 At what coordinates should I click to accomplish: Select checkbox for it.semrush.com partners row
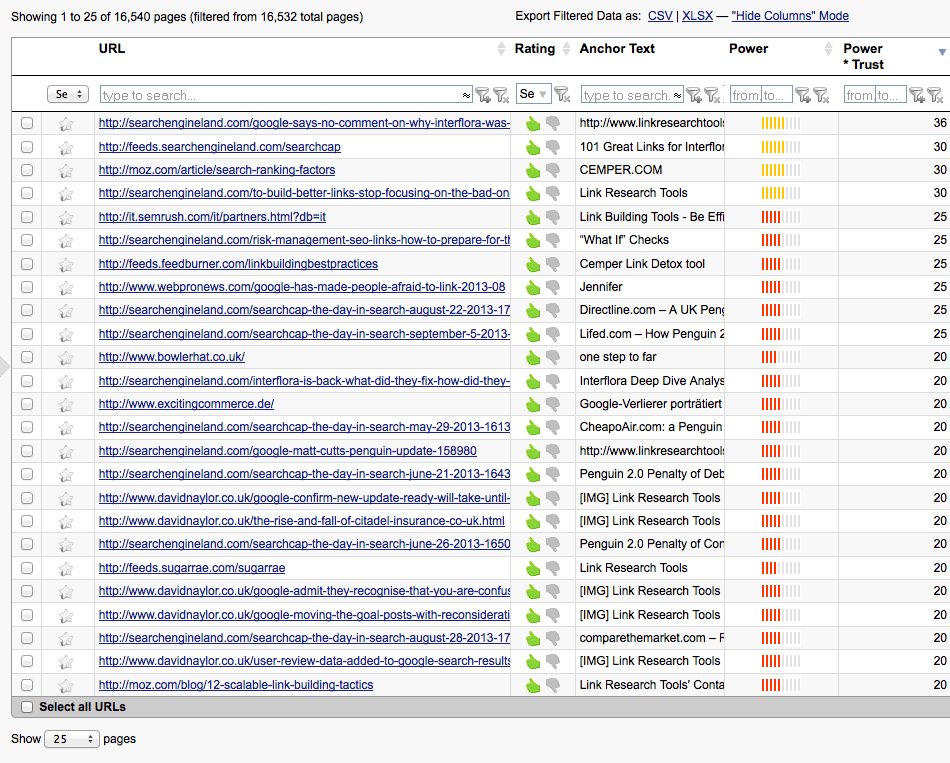click(27, 216)
